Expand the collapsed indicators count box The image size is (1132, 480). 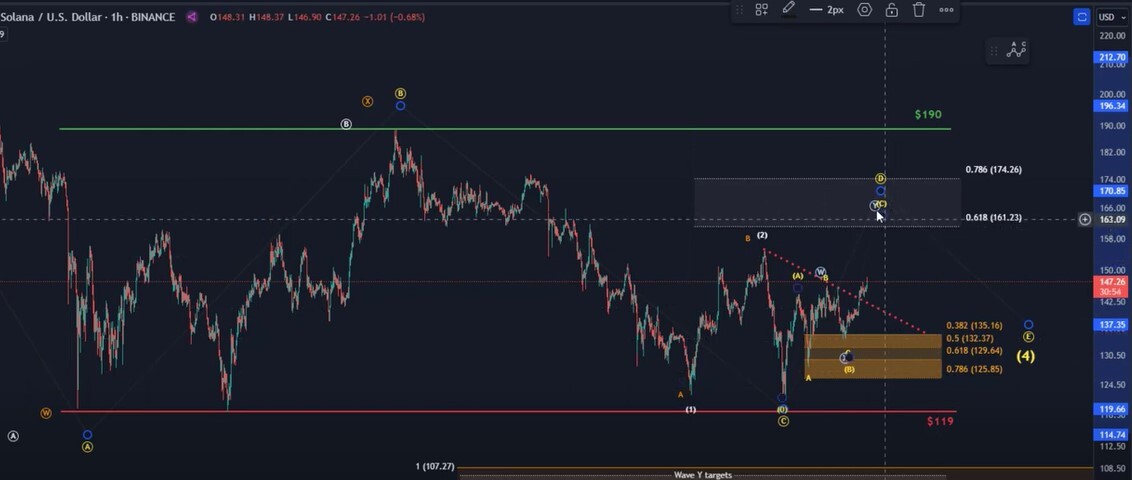[2, 34]
